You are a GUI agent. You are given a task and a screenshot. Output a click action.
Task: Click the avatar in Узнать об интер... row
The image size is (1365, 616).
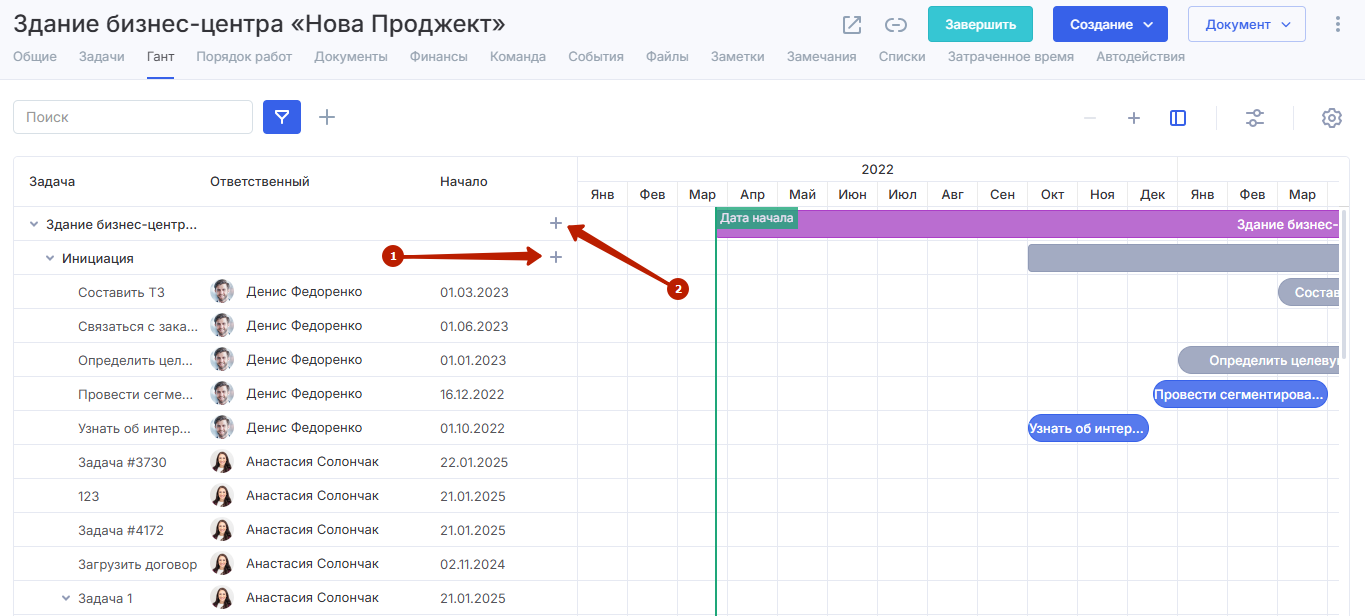222,427
